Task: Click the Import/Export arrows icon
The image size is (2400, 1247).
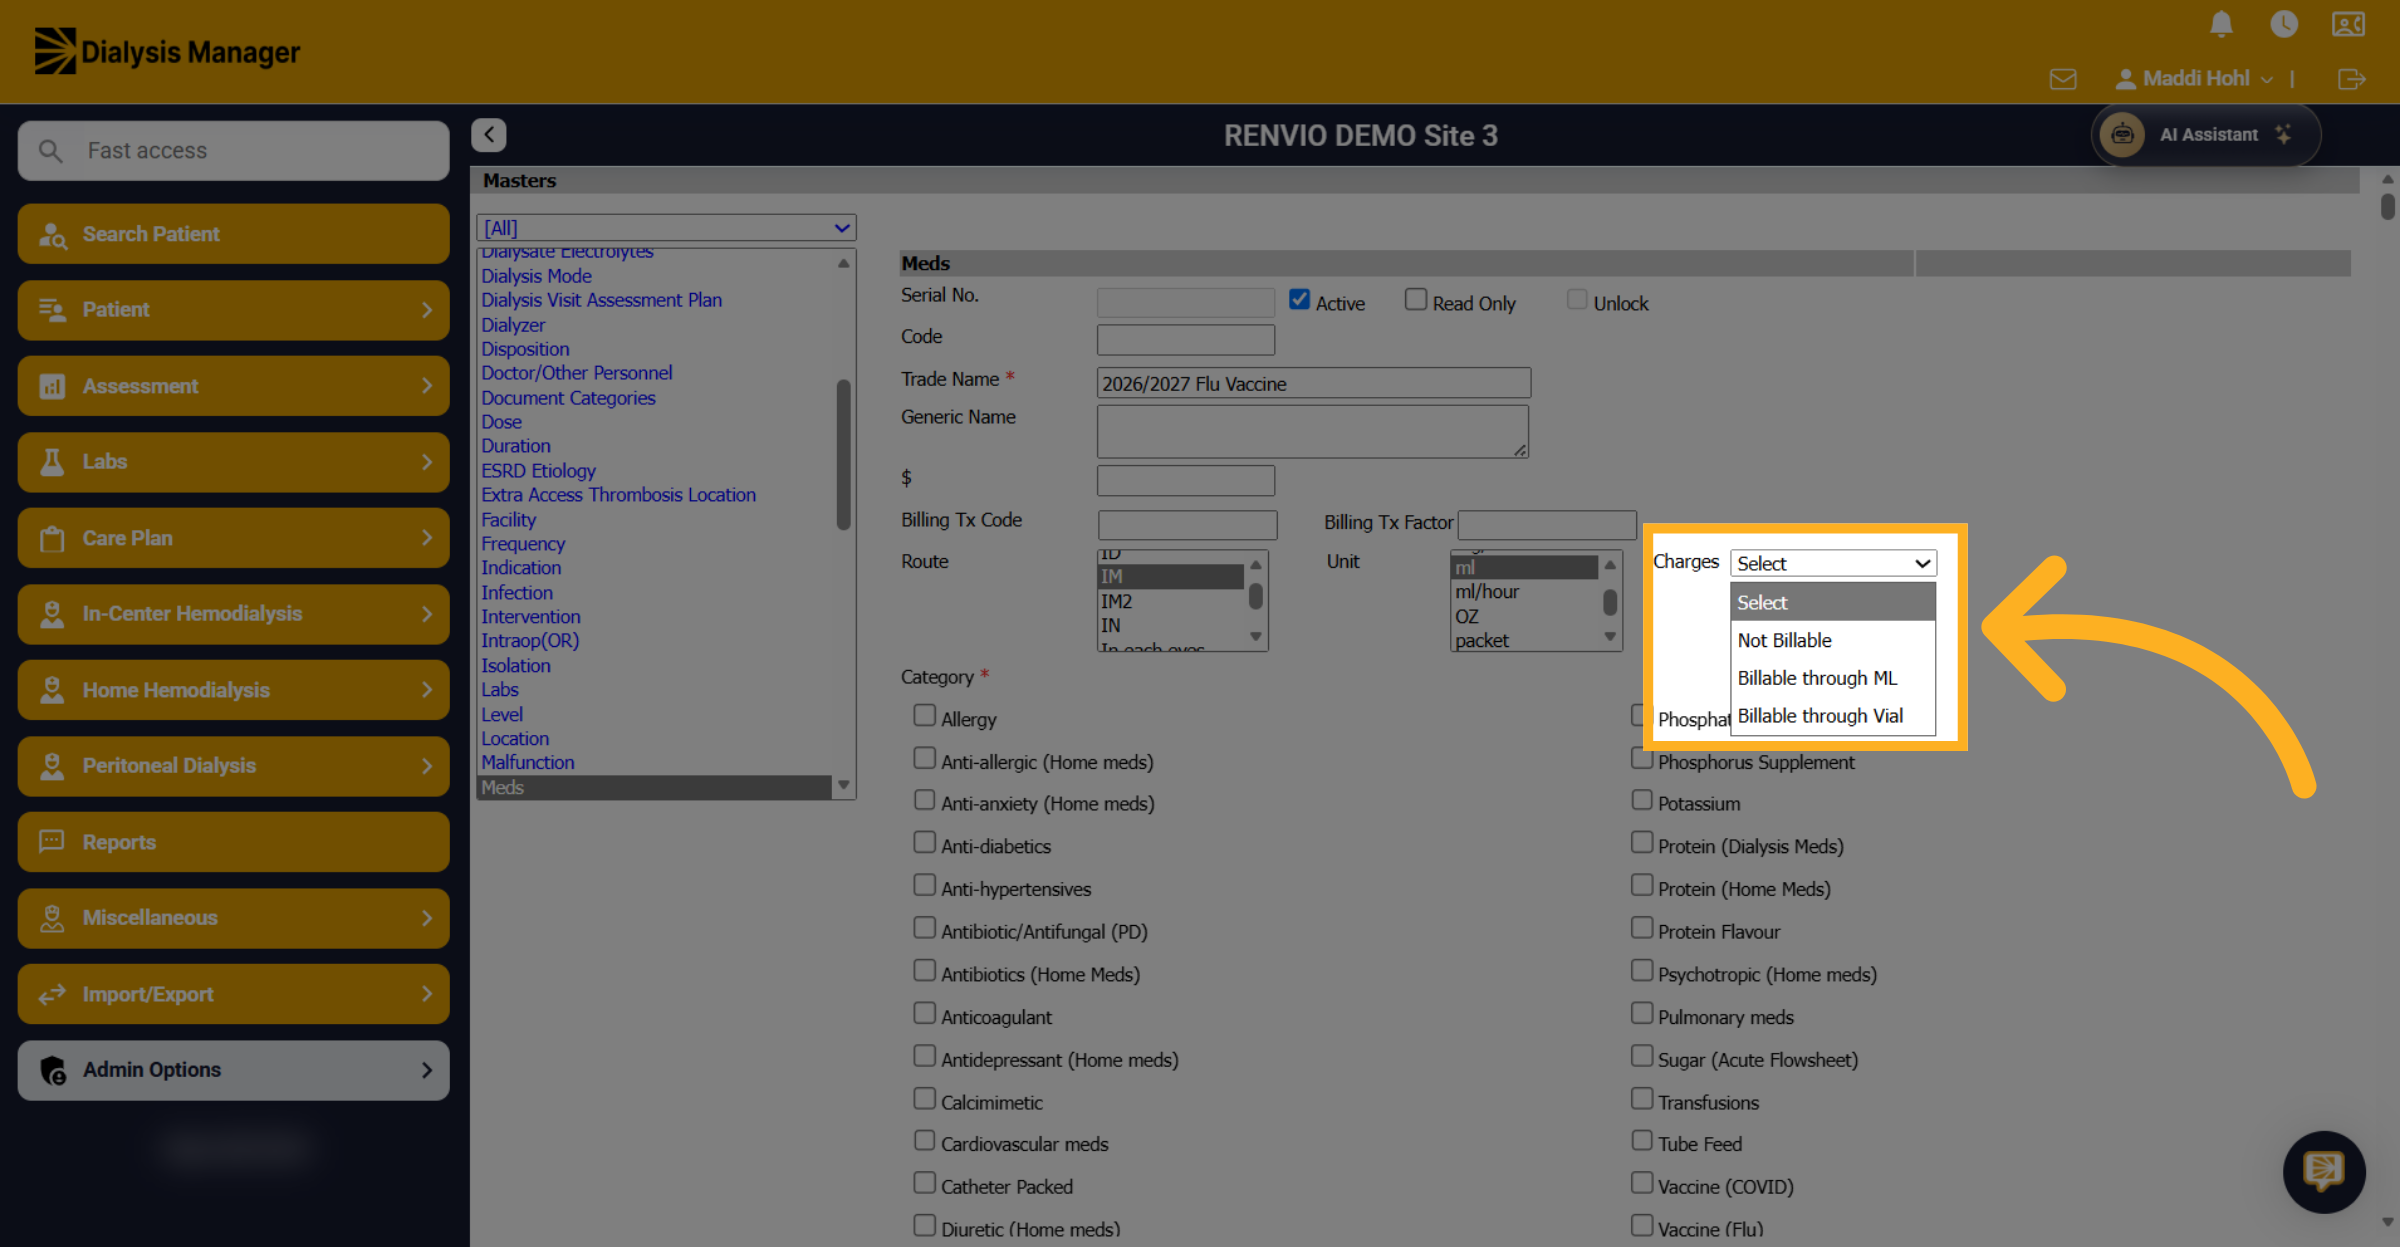Action: 52,994
